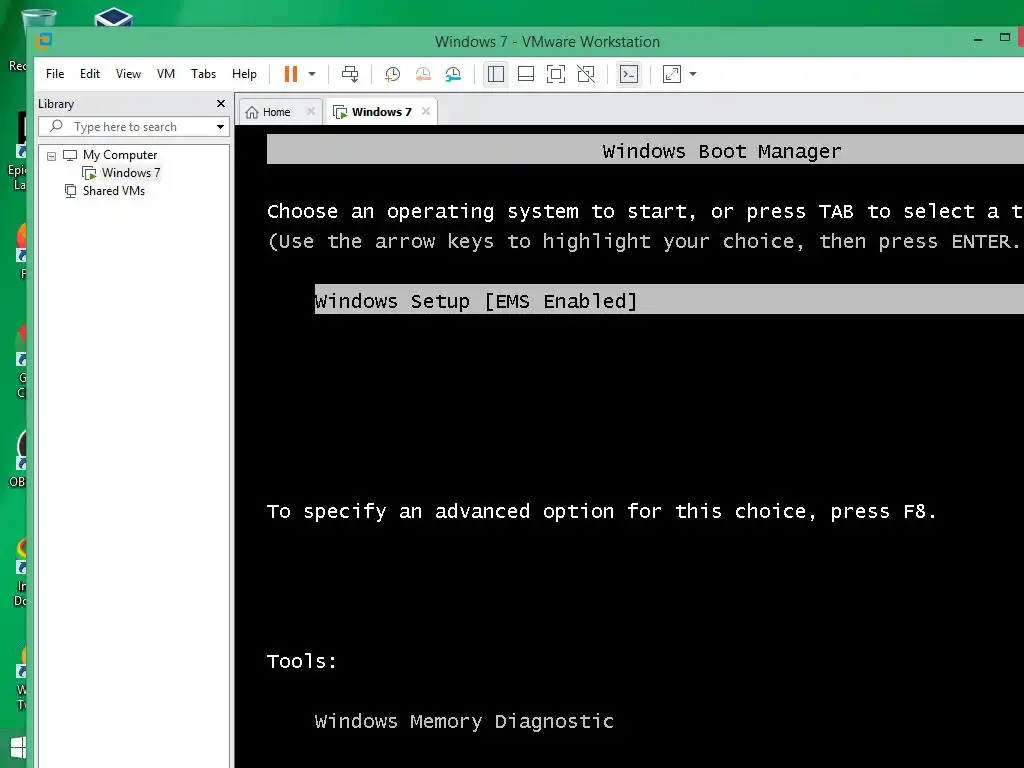Open the stretch display options dropdown arrow
Viewport: 1024px width, 768px height.
(x=693, y=74)
